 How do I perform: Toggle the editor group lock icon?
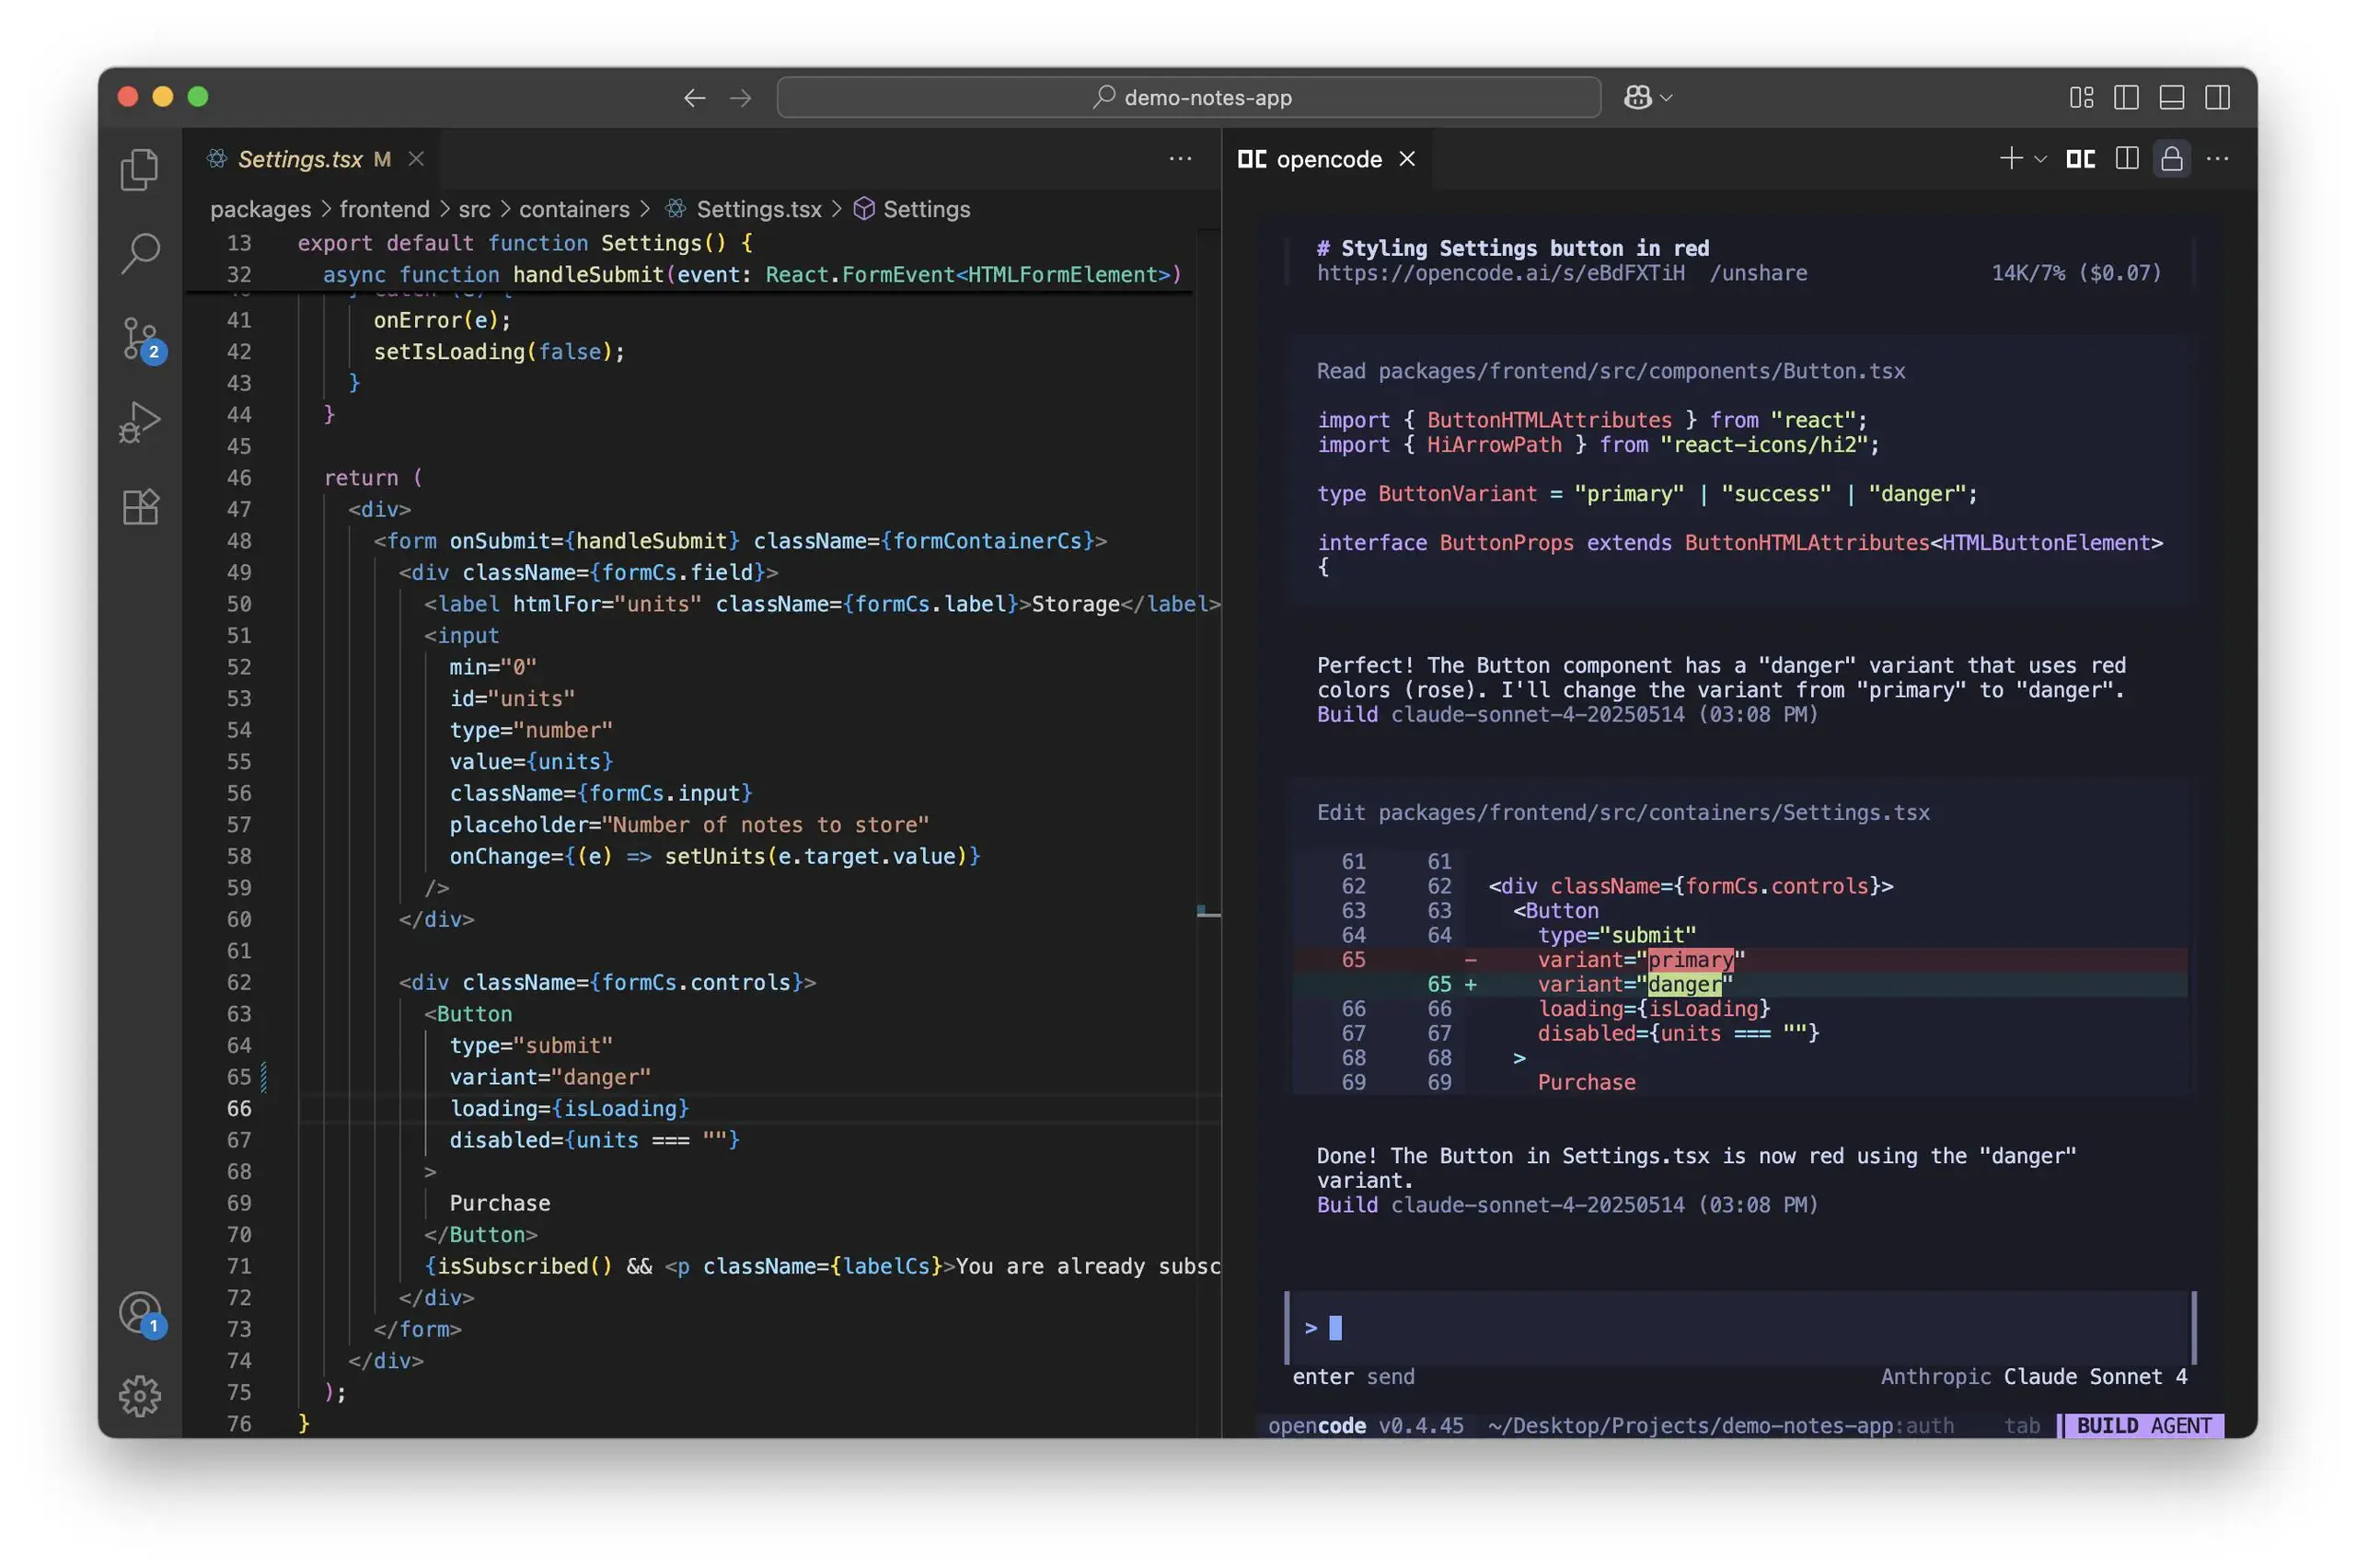click(2171, 159)
